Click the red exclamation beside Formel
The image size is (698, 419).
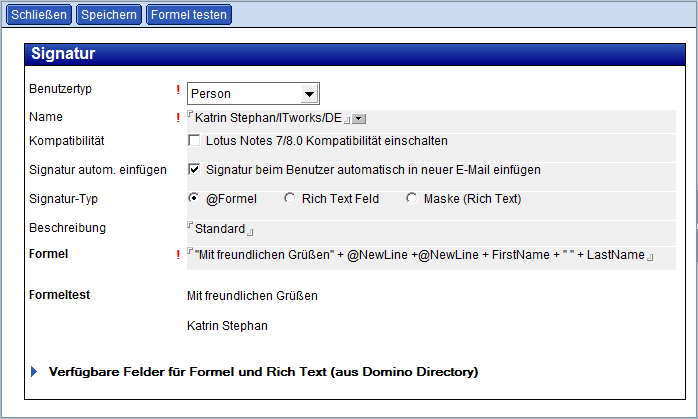178,255
